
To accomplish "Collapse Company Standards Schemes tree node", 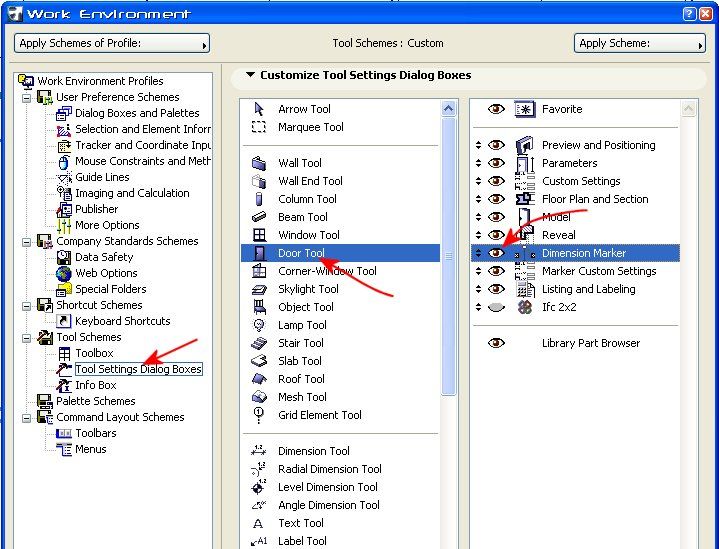I will [x=27, y=241].
